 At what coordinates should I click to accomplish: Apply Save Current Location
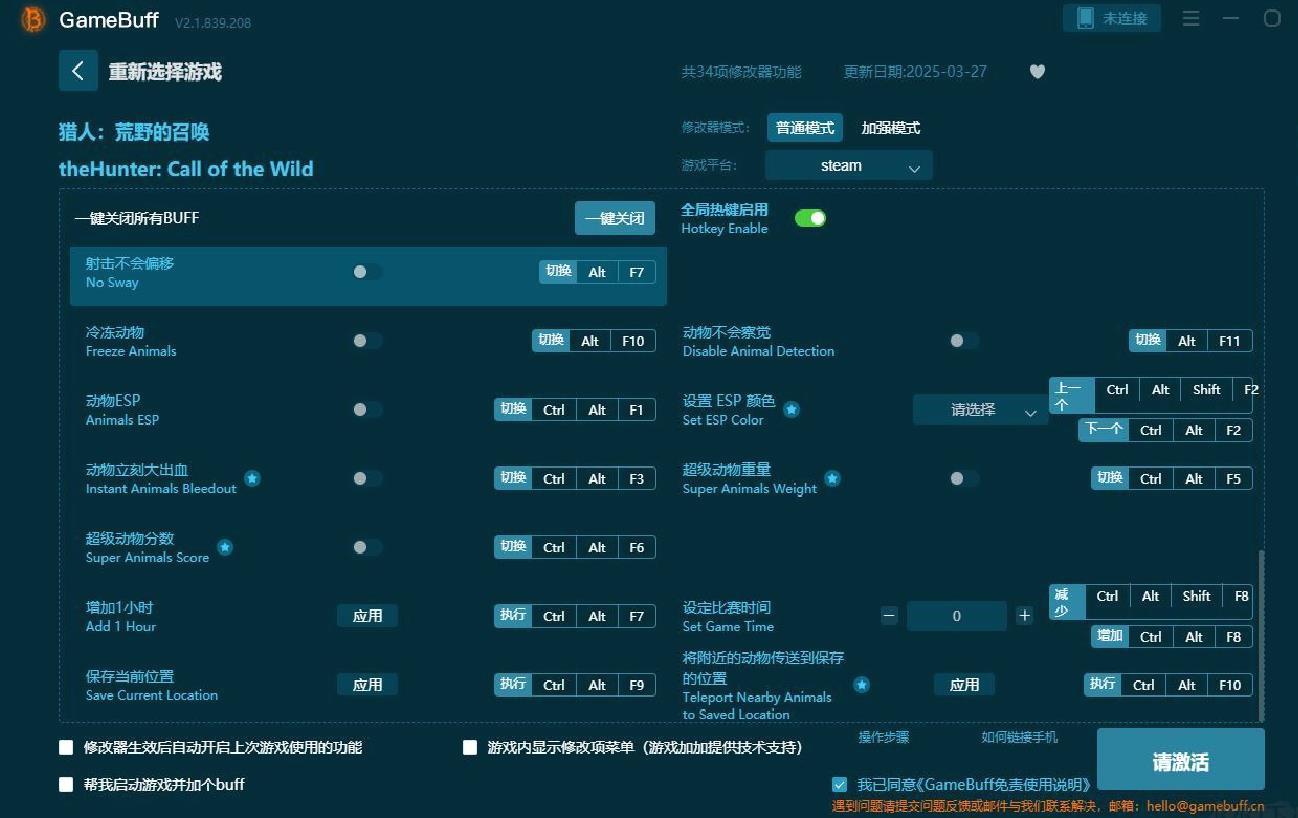367,685
